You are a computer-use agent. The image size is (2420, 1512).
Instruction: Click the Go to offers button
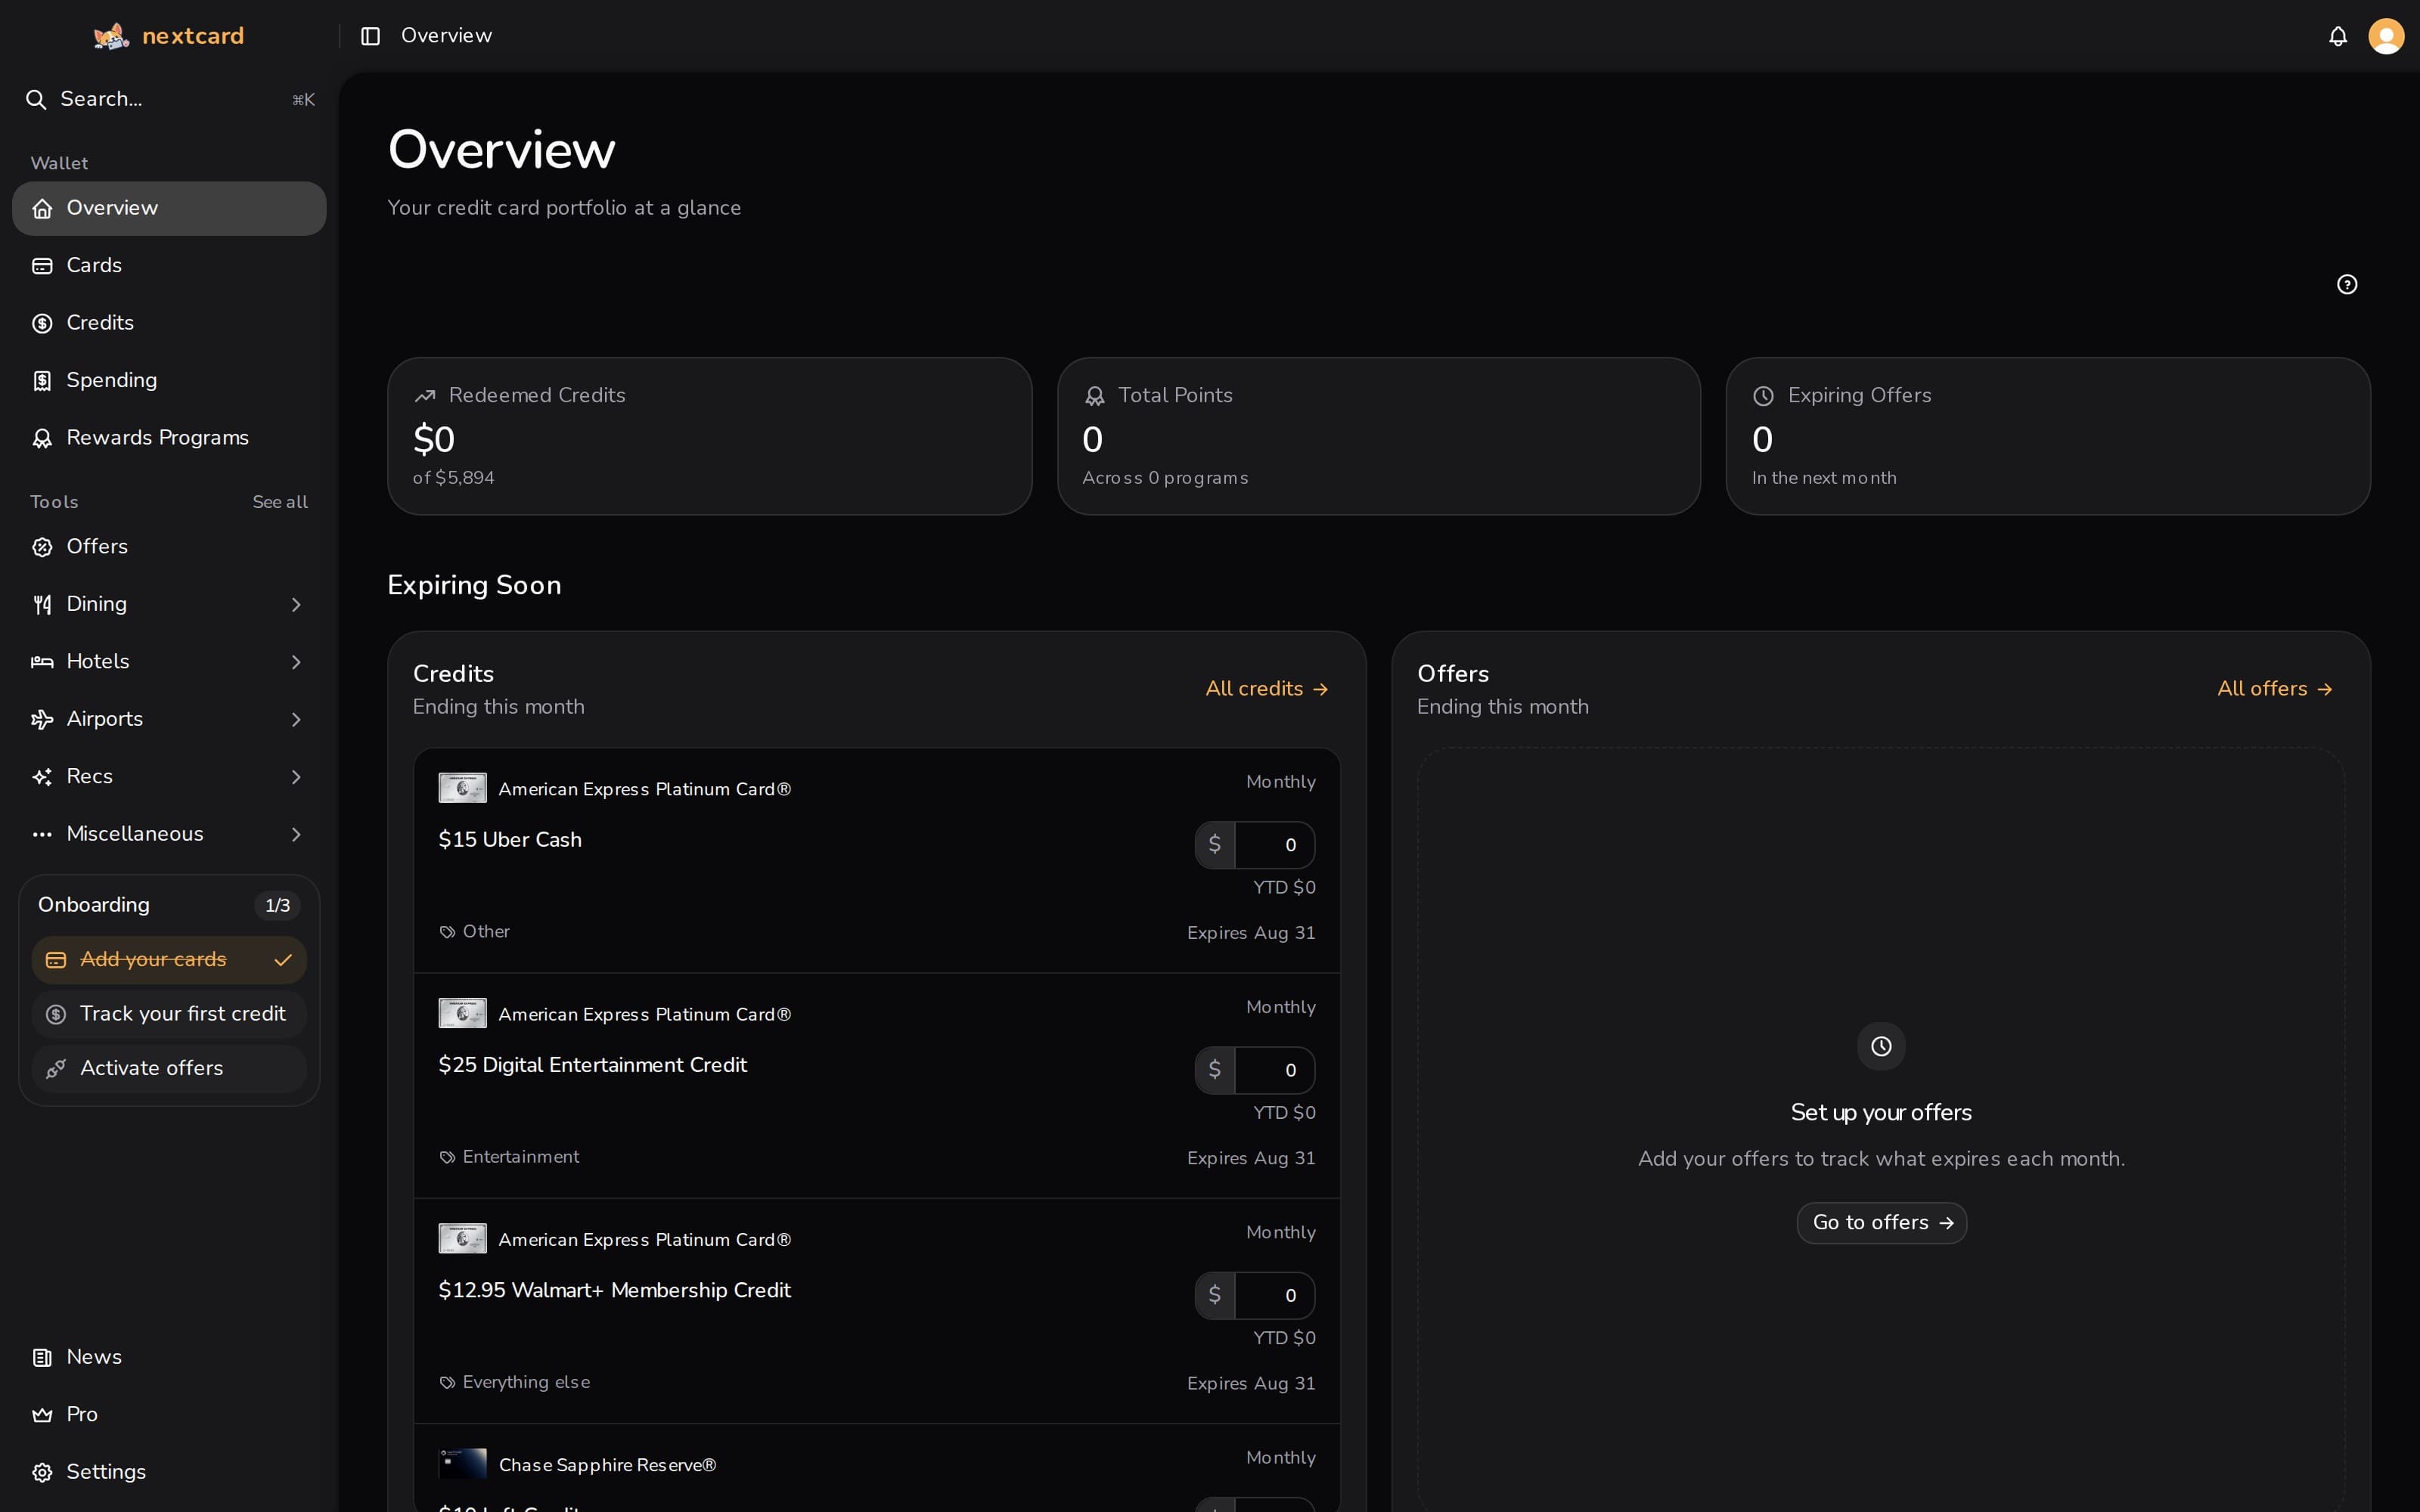pos(1881,1223)
